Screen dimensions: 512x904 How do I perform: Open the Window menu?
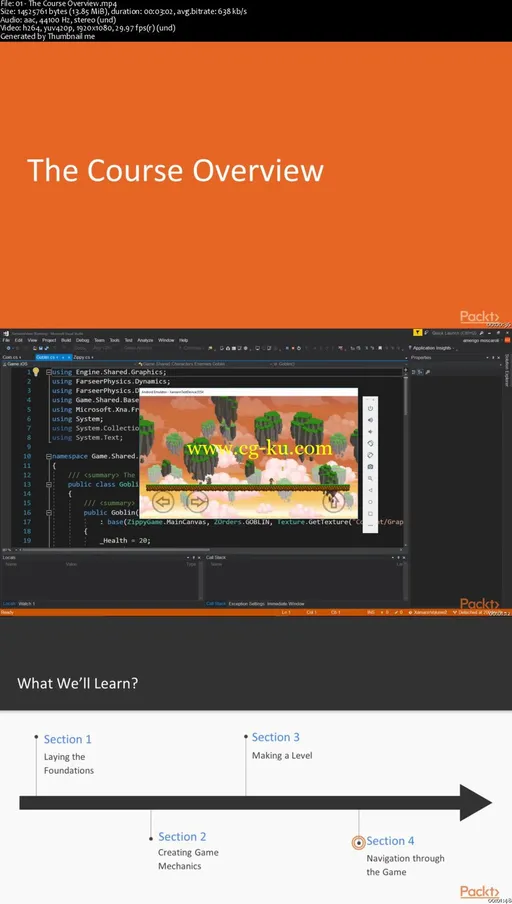[x=166, y=340]
